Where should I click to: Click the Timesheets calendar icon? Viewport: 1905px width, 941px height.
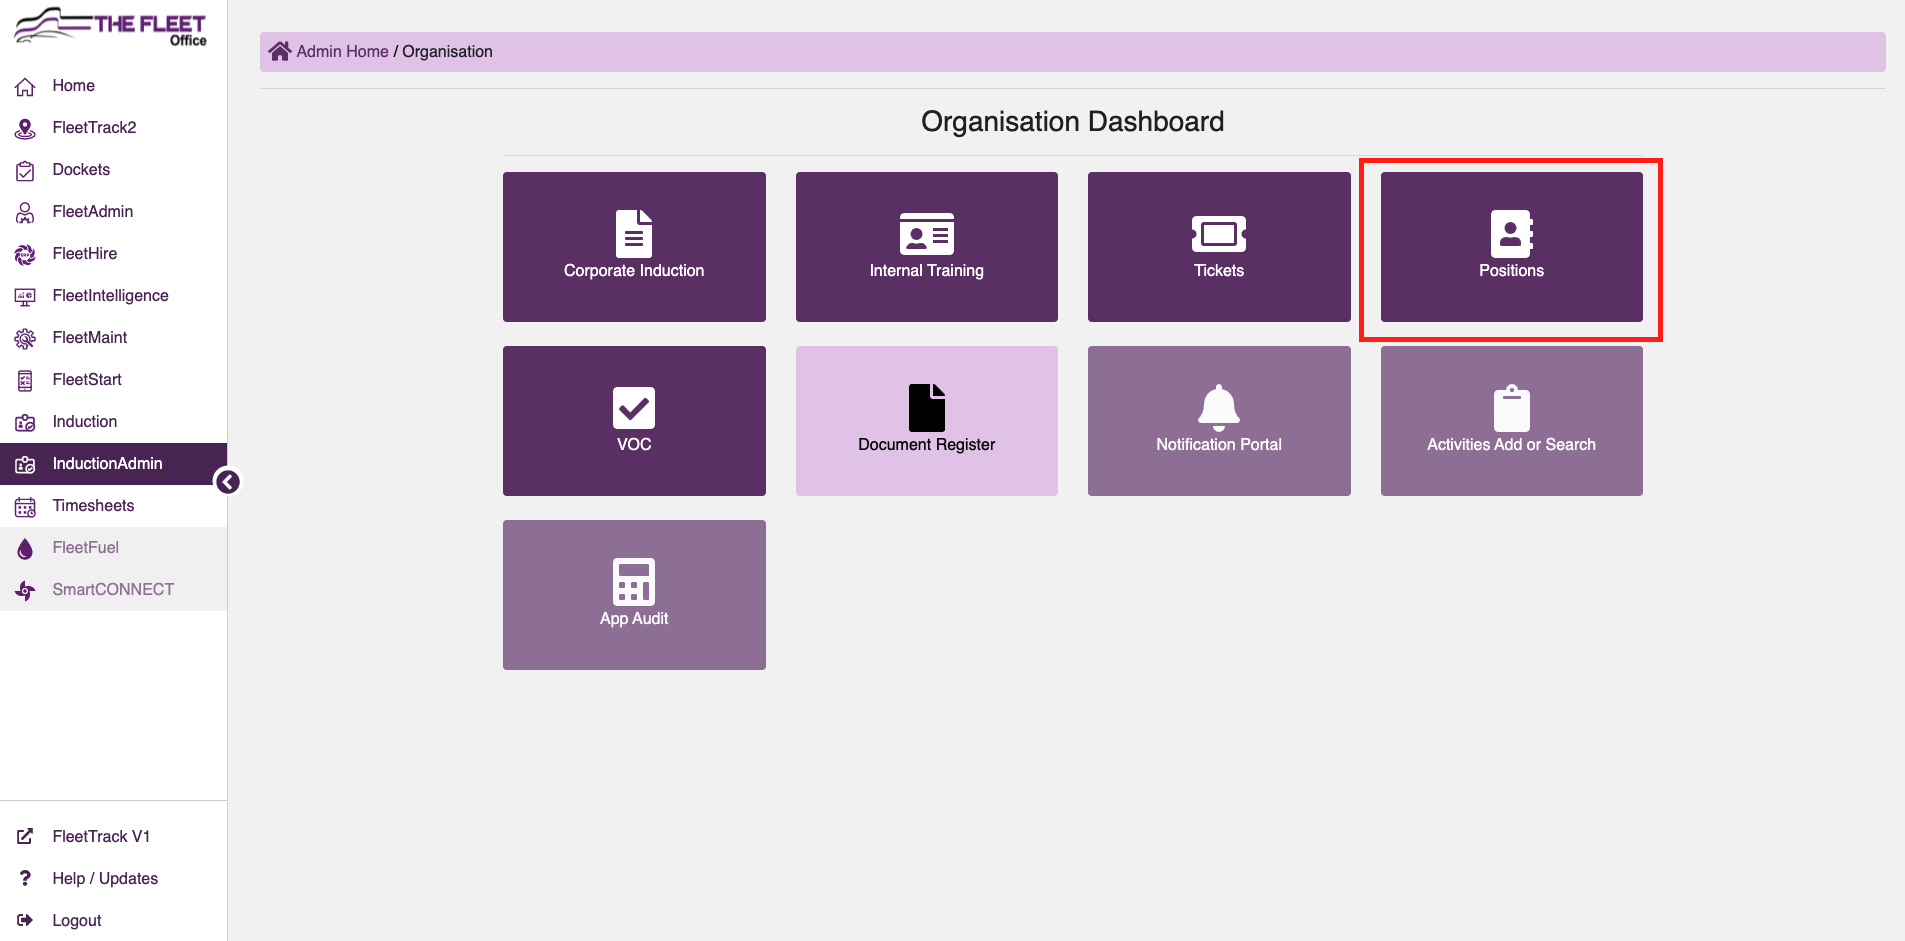[x=25, y=507]
